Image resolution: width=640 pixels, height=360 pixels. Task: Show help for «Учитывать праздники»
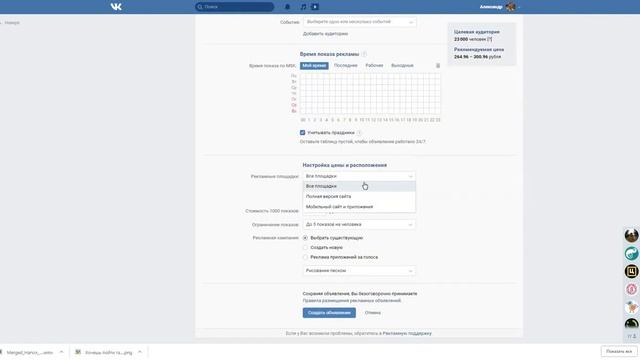tap(359, 133)
